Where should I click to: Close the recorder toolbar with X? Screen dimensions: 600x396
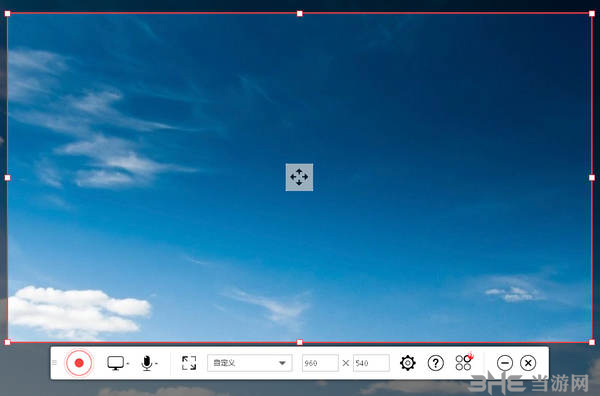pyautogui.click(x=528, y=363)
